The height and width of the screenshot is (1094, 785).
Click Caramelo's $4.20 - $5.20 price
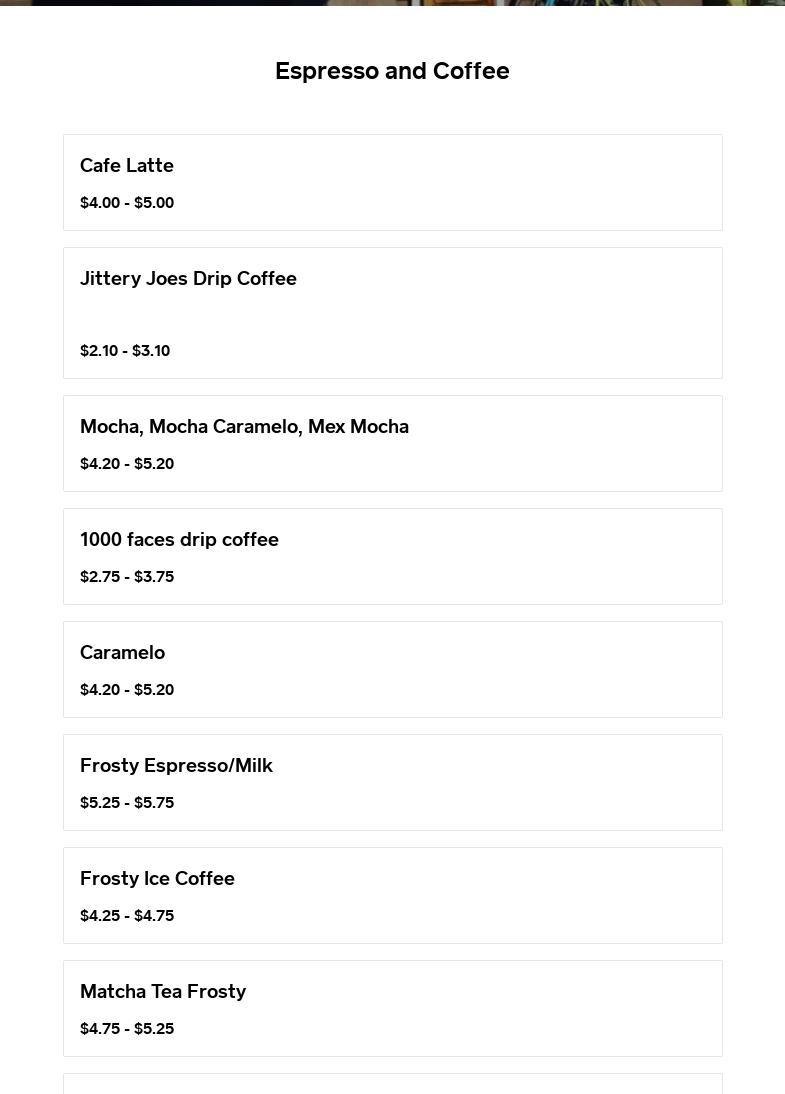[x=127, y=690]
